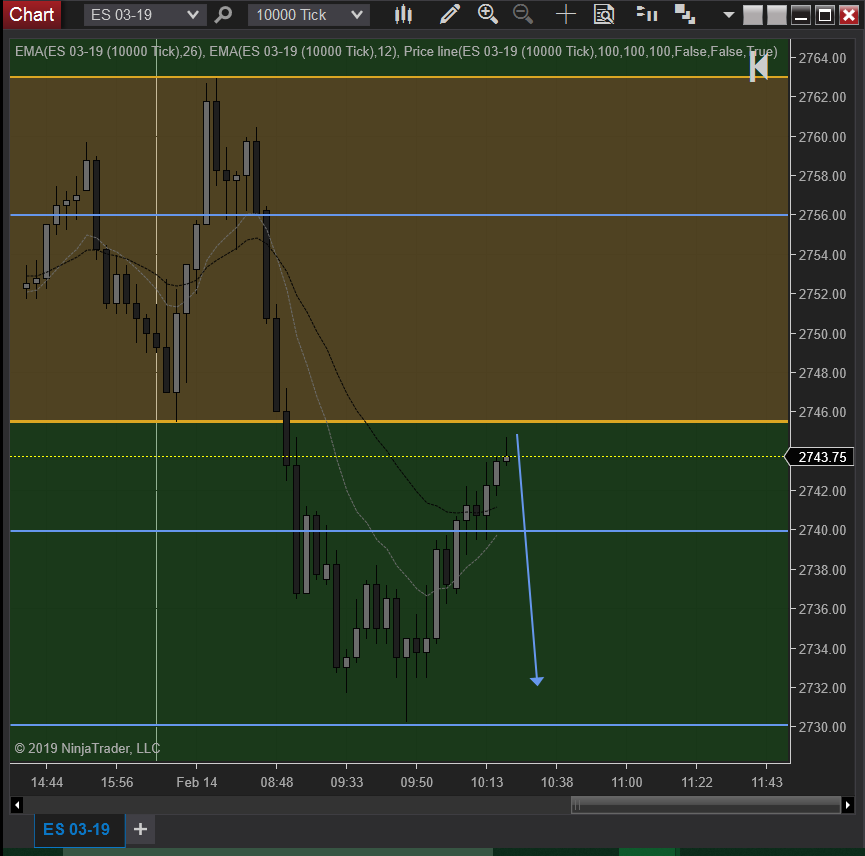865x856 pixels.
Task: Click the second gray link button square
Action: click(777, 15)
